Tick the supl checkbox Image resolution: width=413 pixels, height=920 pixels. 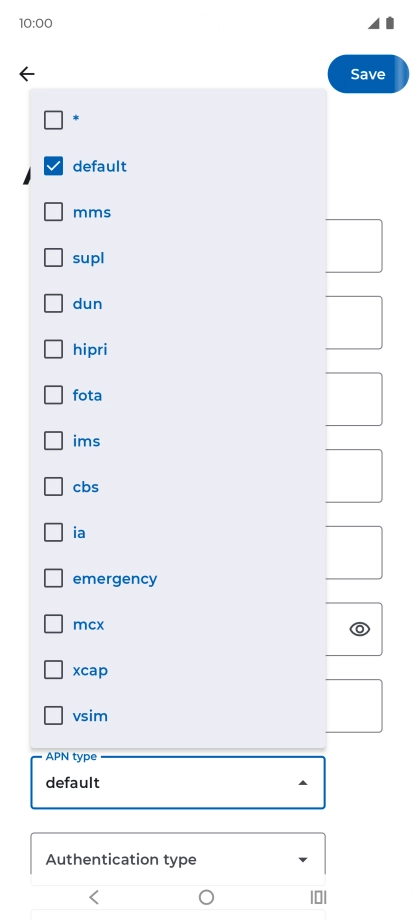(53, 258)
